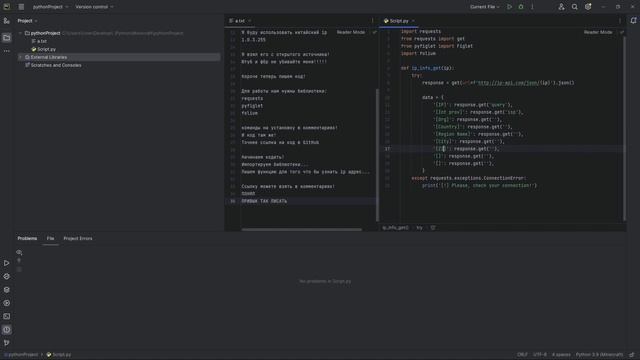Open more run actions menu in the title bar
This screenshot has width=640, height=360.
[x=532, y=7]
